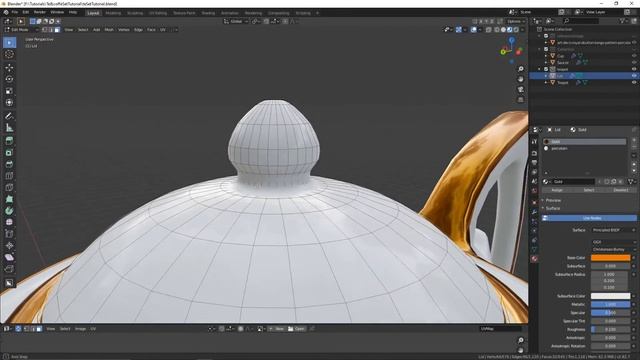Select the Shrink/Fatten tool
The height and width of the screenshot is (360, 640).
pos(9,246)
